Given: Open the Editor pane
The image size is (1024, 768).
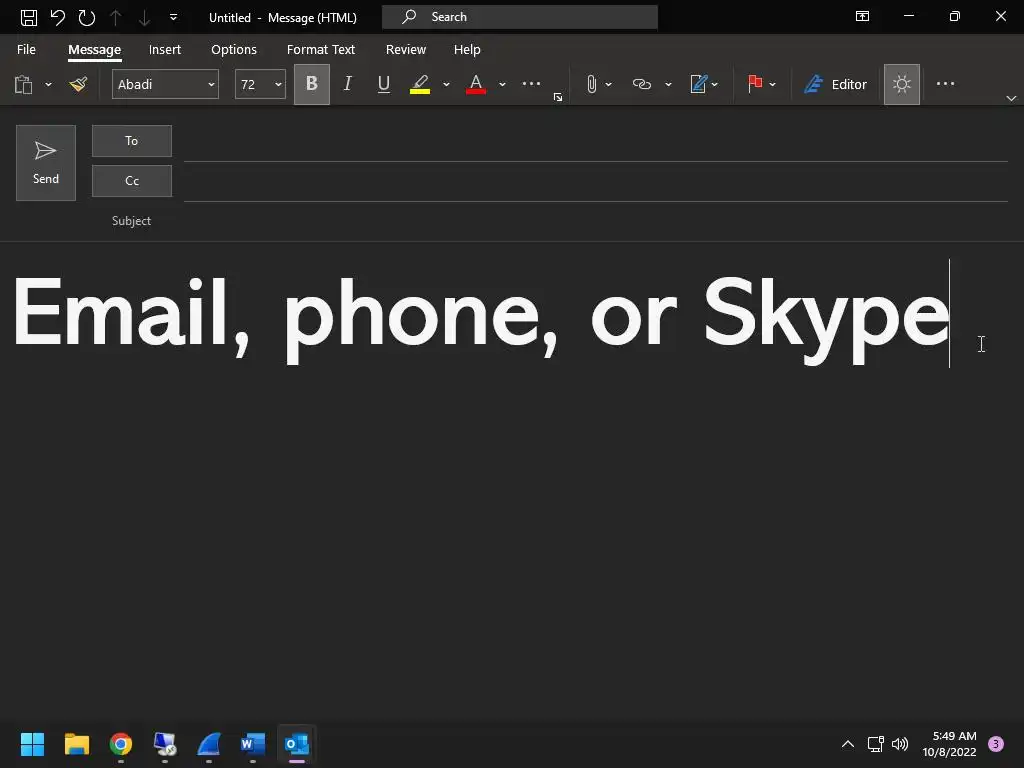Looking at the screenshot, I should [x=835, y=84].
